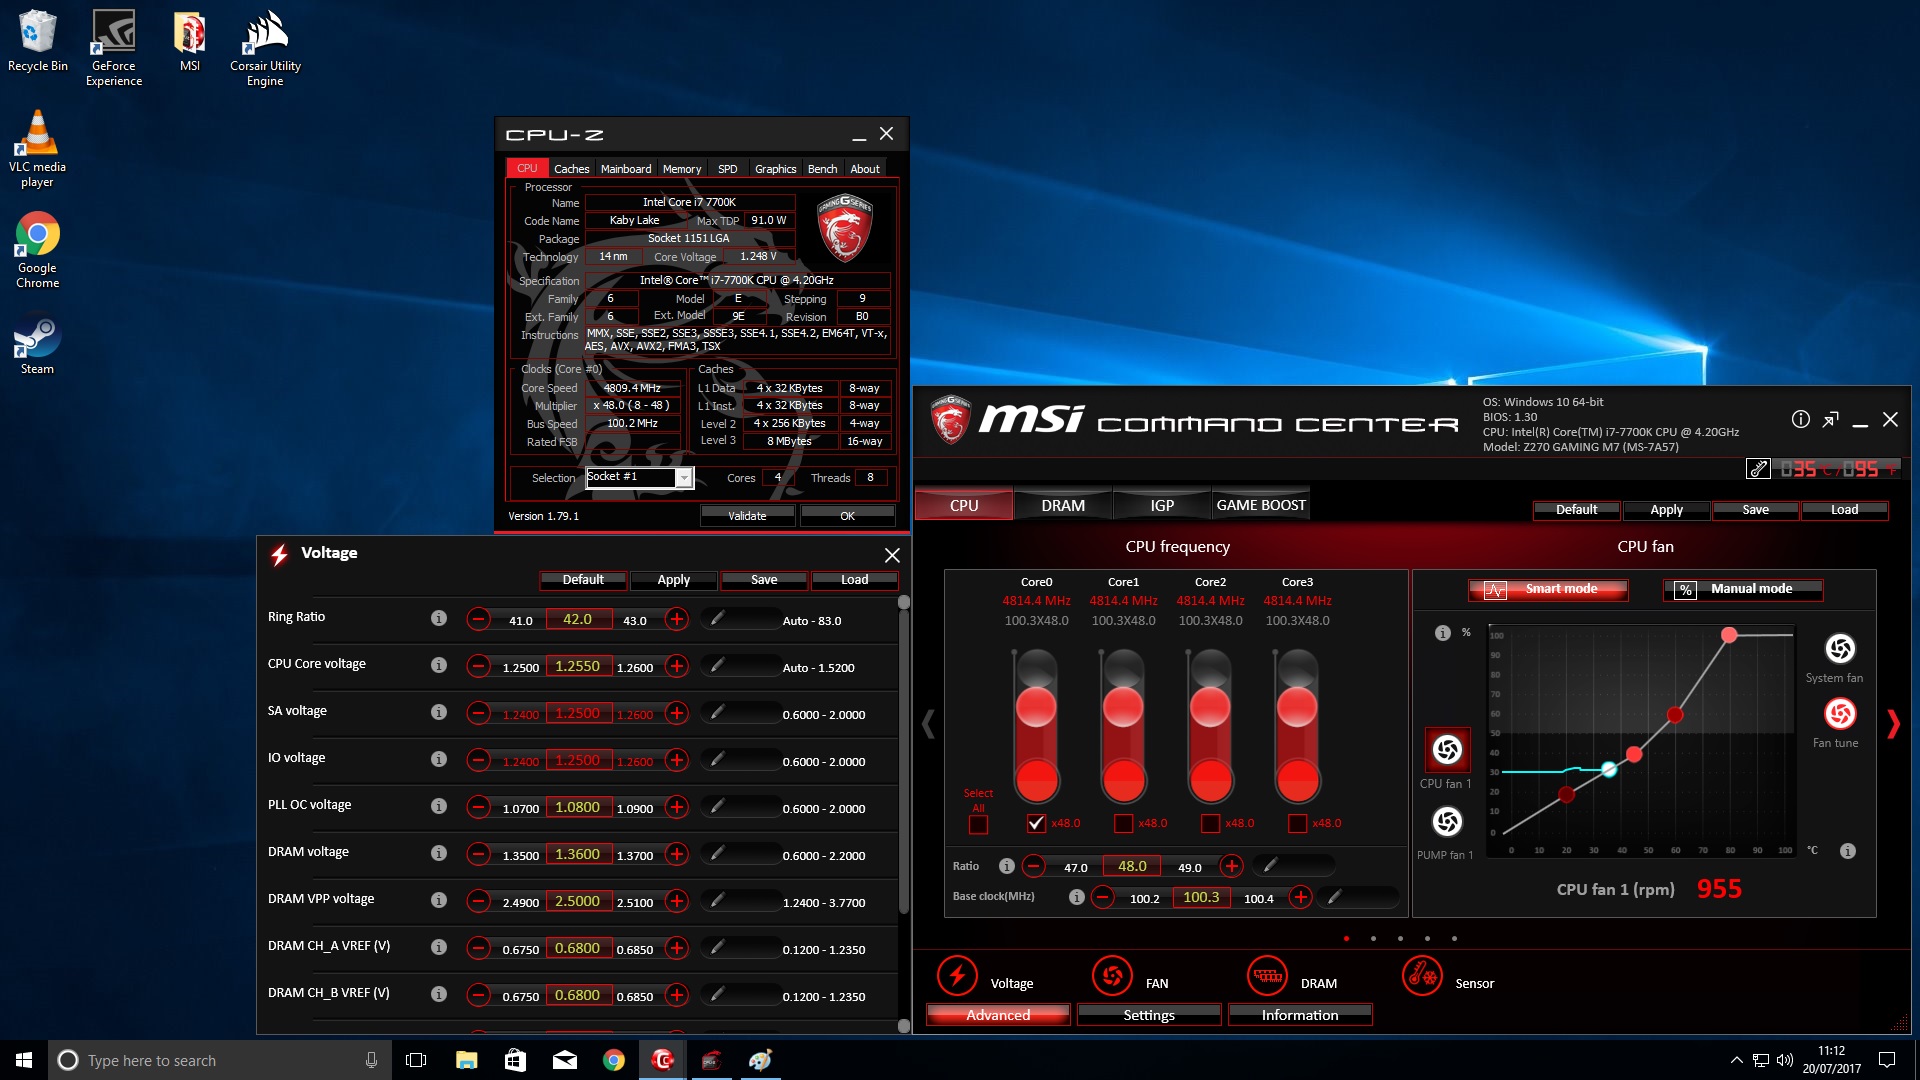Toggle the Core1 checkbox
Screen dimensions: 1920x1080
pos(1123,823)
